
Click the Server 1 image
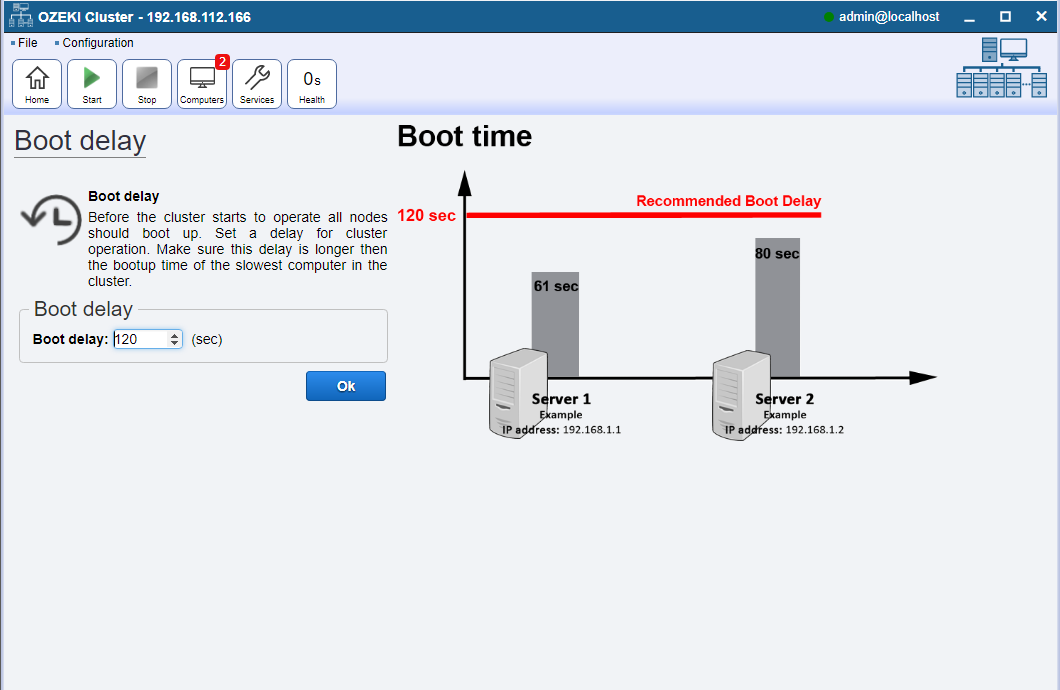click(x=519, y=393)
